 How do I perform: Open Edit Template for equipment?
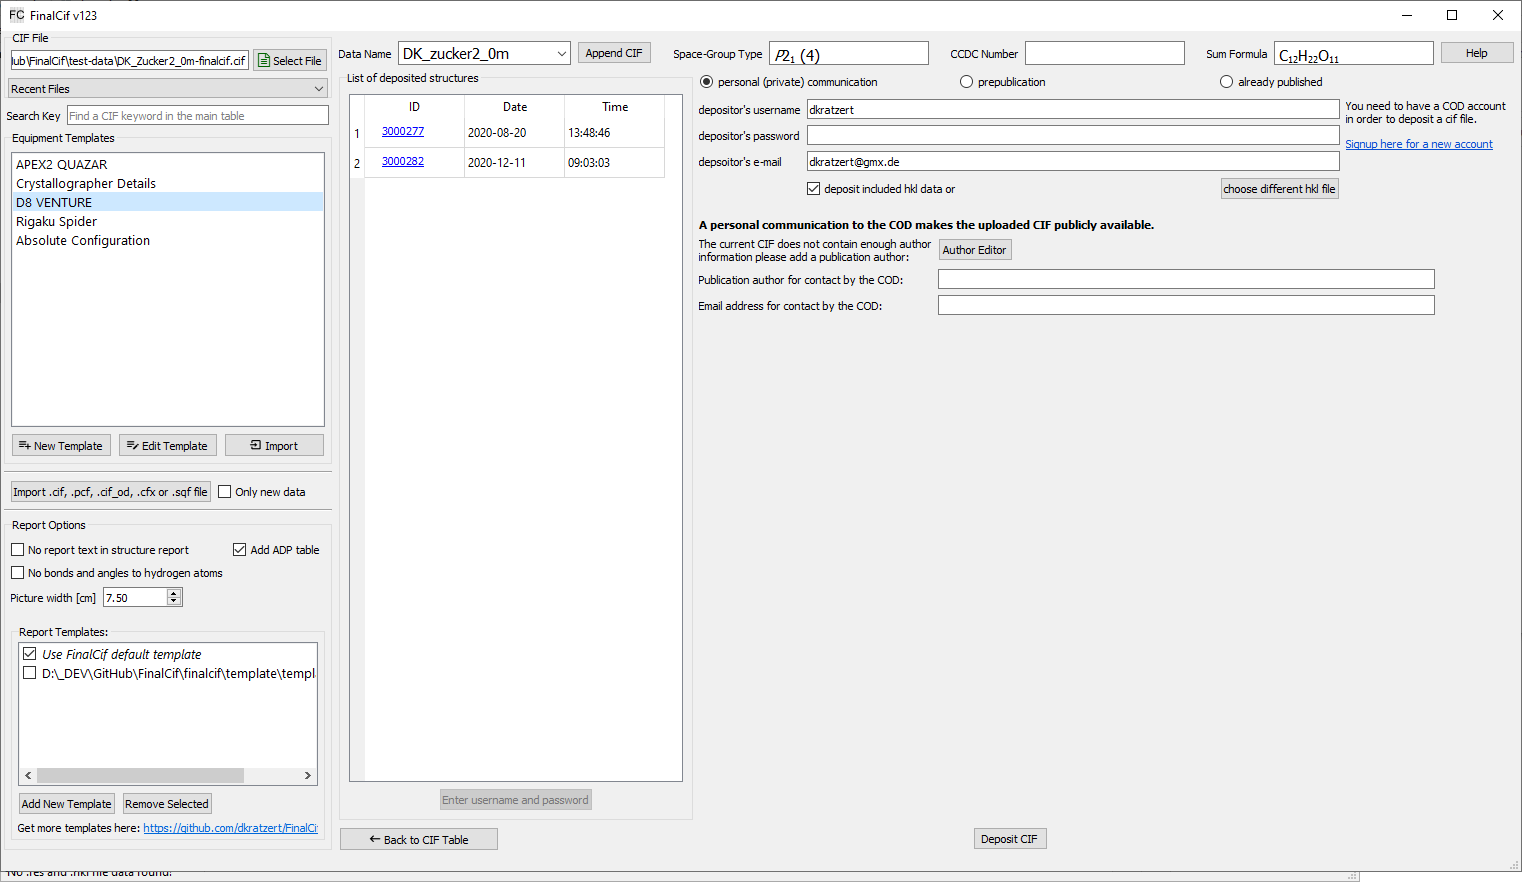point(167,446)
